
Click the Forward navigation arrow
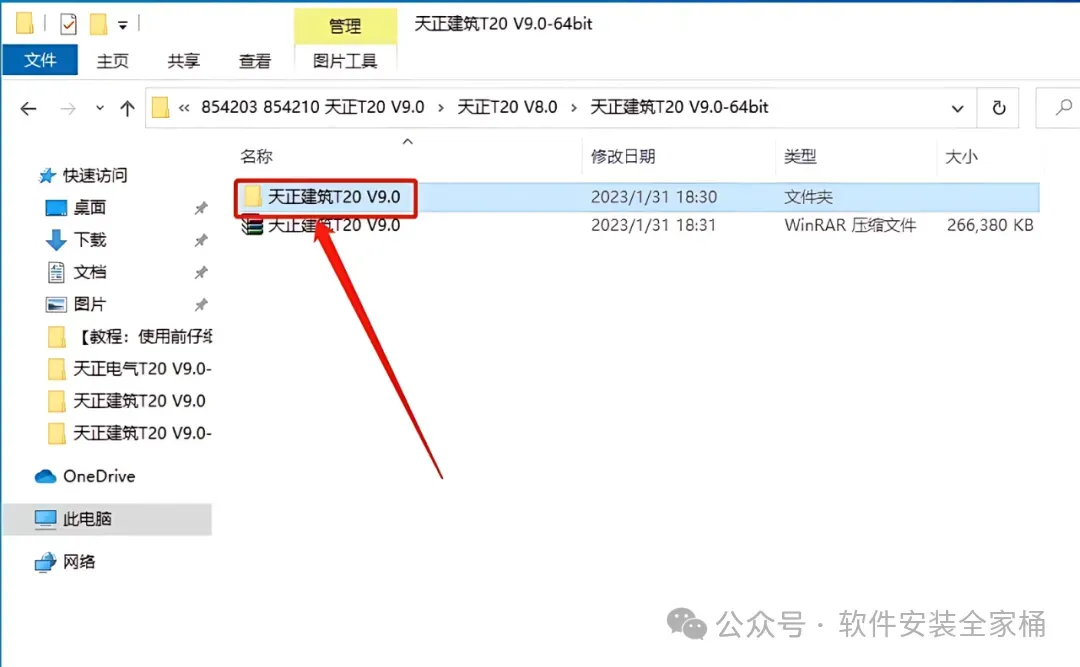68,108
